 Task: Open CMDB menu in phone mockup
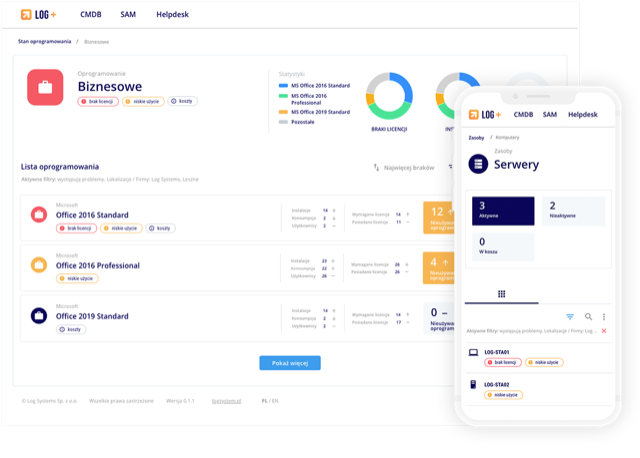coord(523,115)
